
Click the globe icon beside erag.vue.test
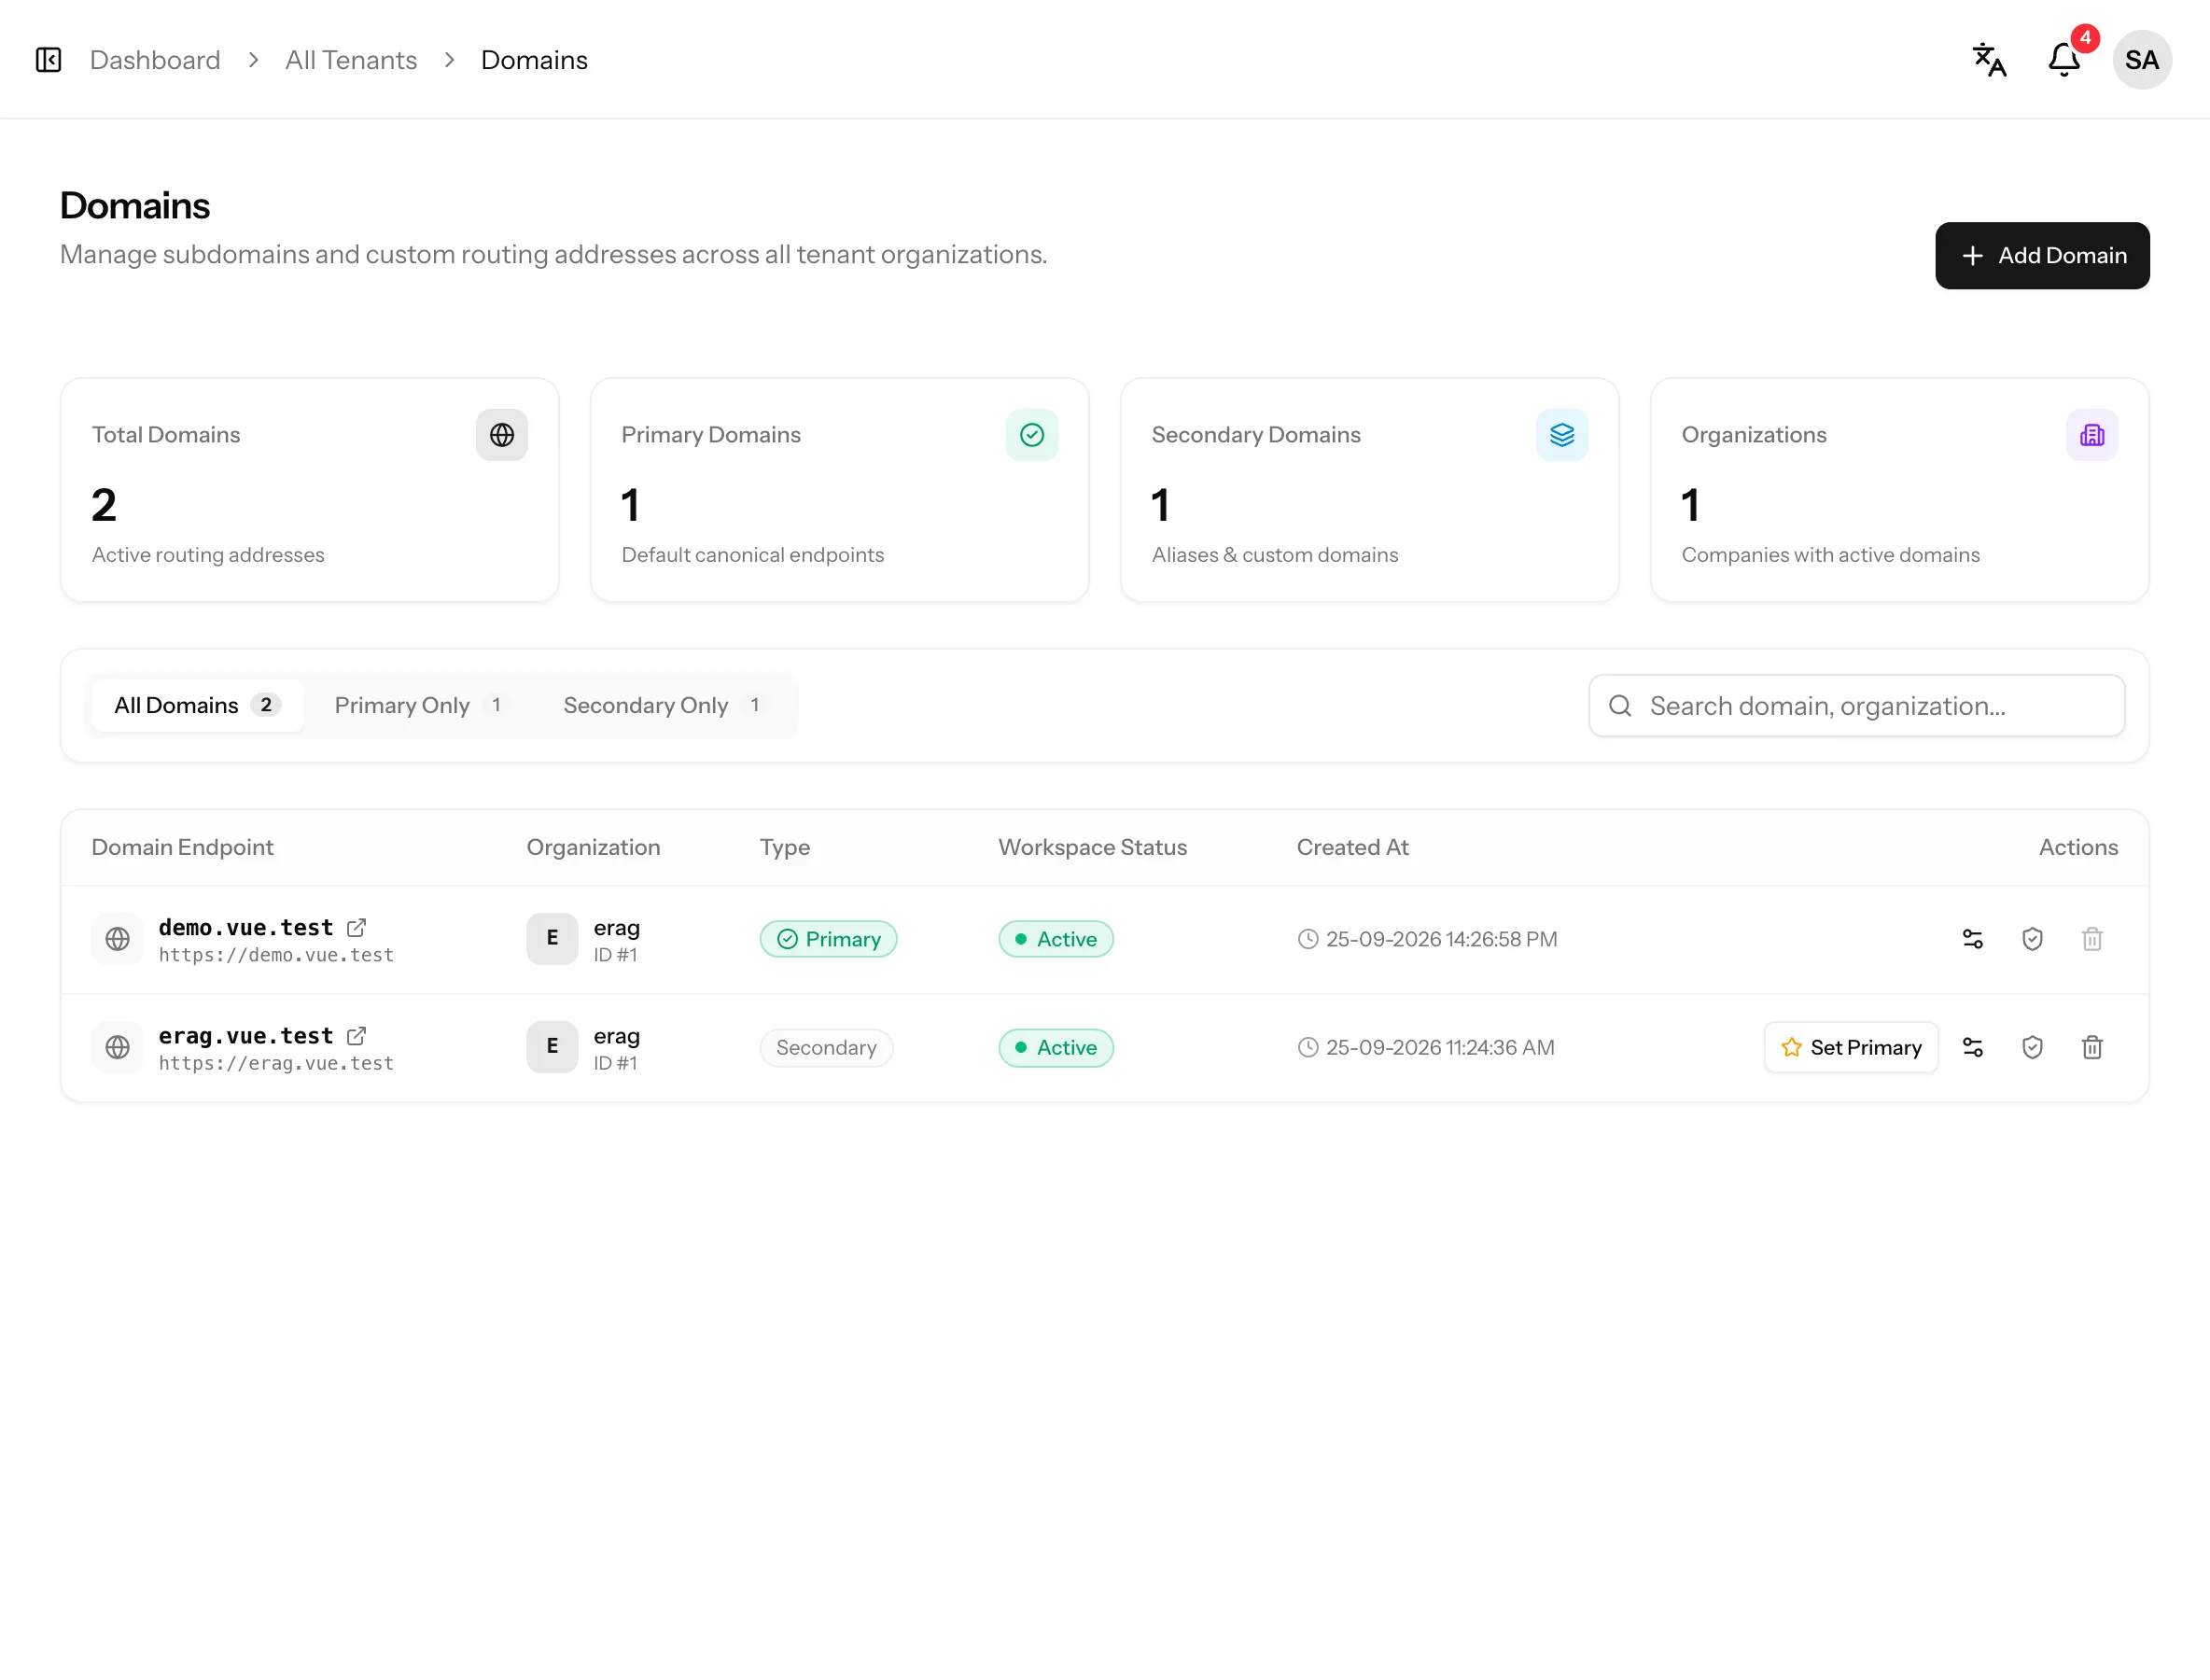(x=118, y=1047)
